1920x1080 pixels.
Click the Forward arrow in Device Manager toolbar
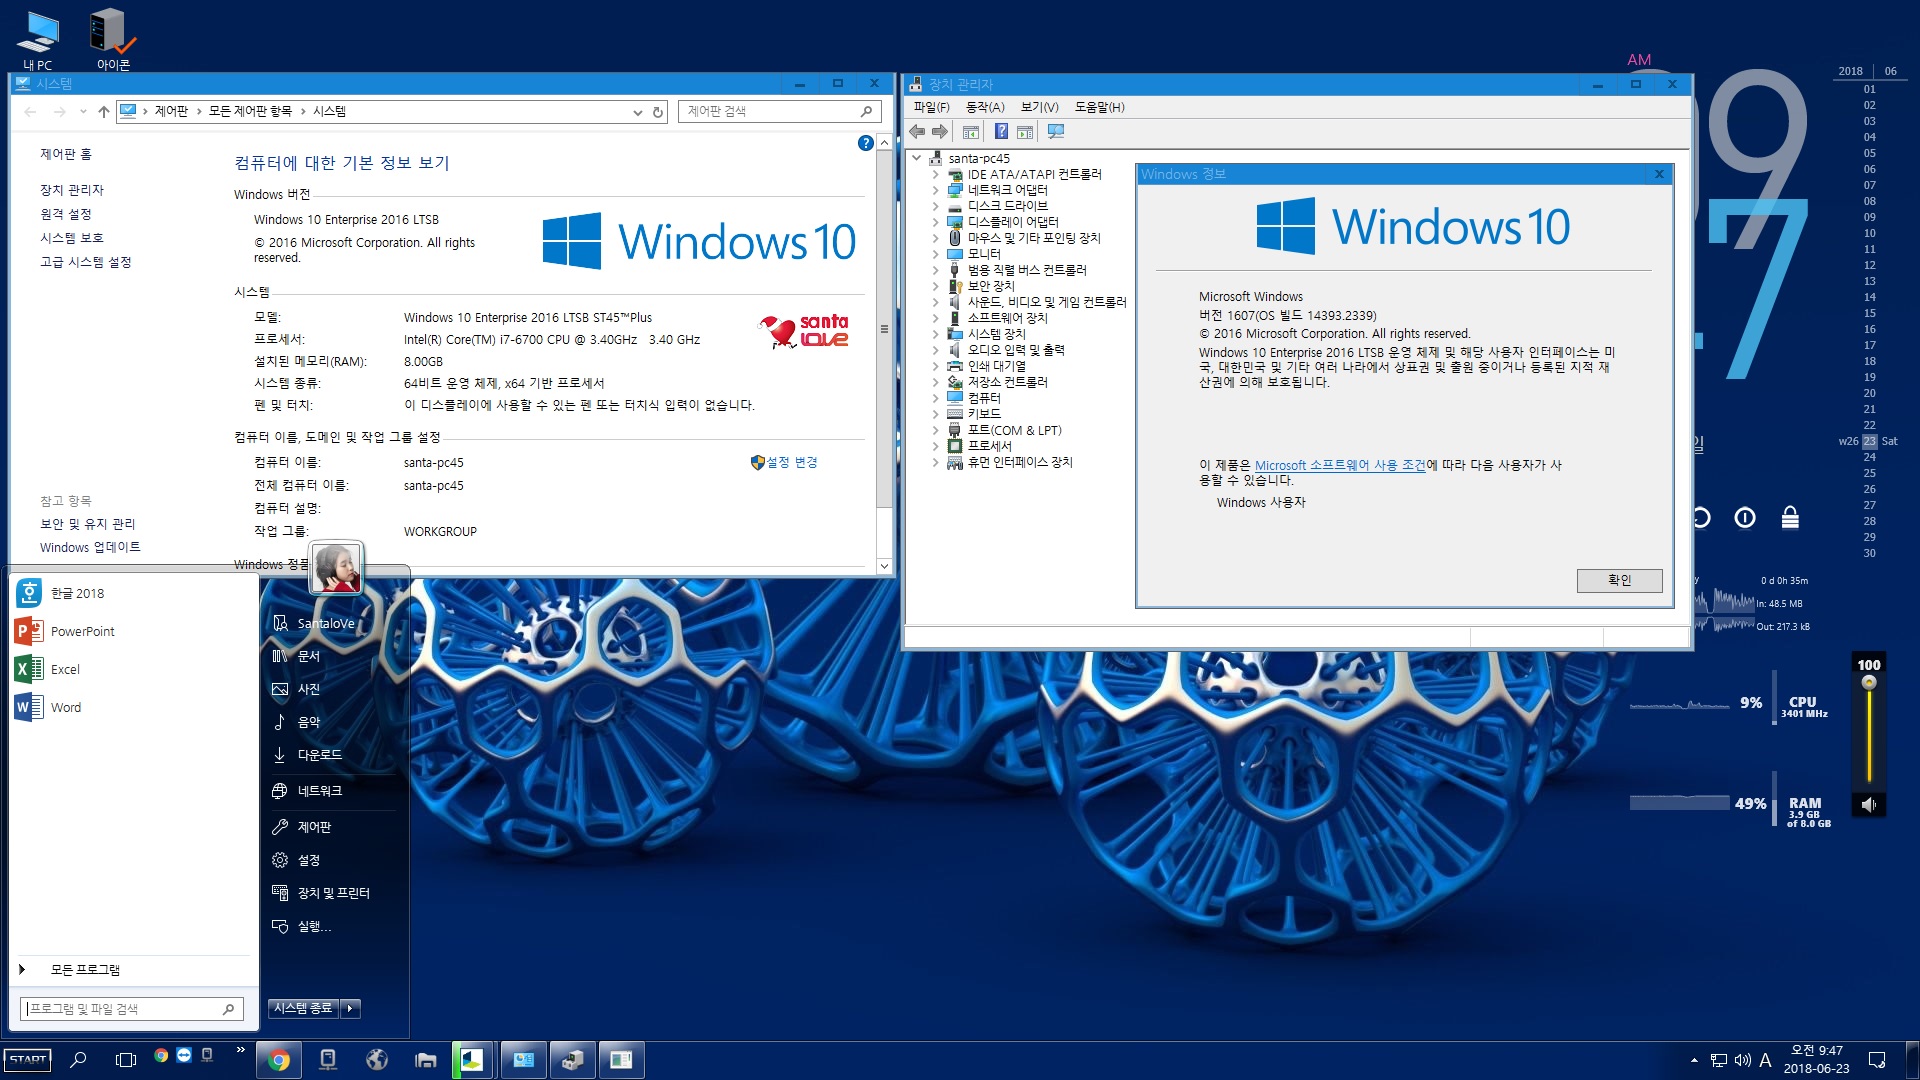coord(940,131)
